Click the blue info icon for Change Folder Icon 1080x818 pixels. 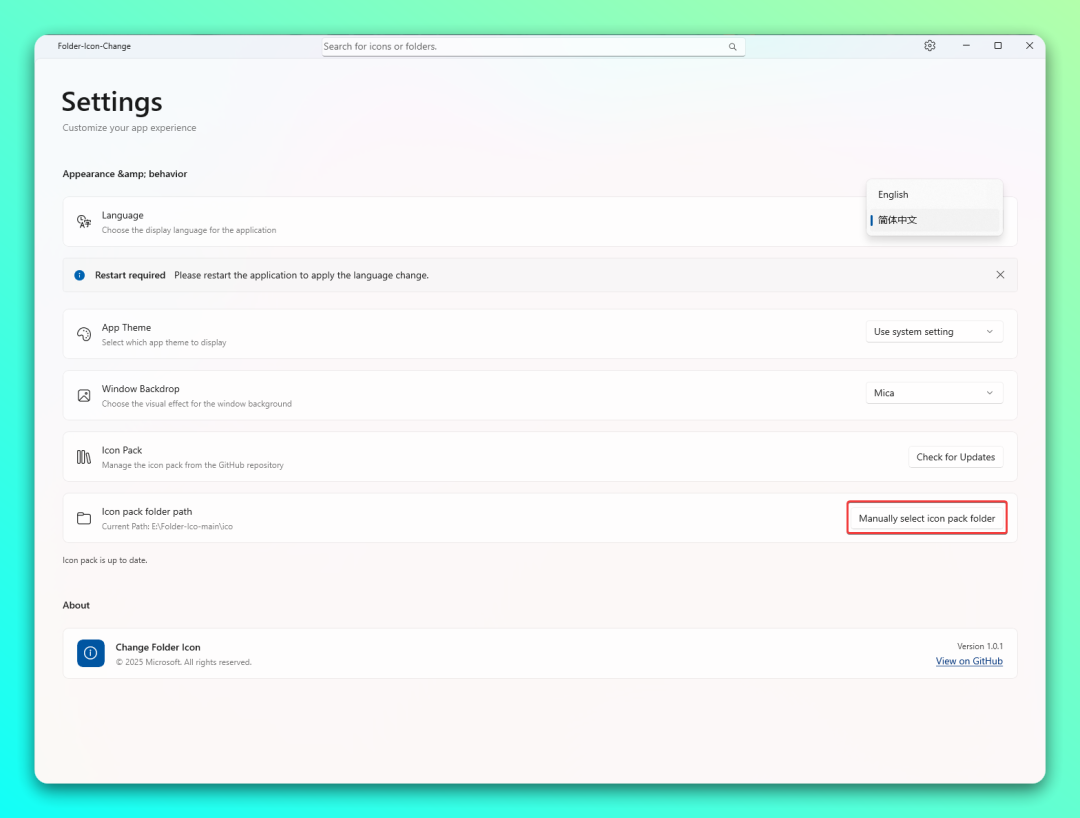coord(91,653)
